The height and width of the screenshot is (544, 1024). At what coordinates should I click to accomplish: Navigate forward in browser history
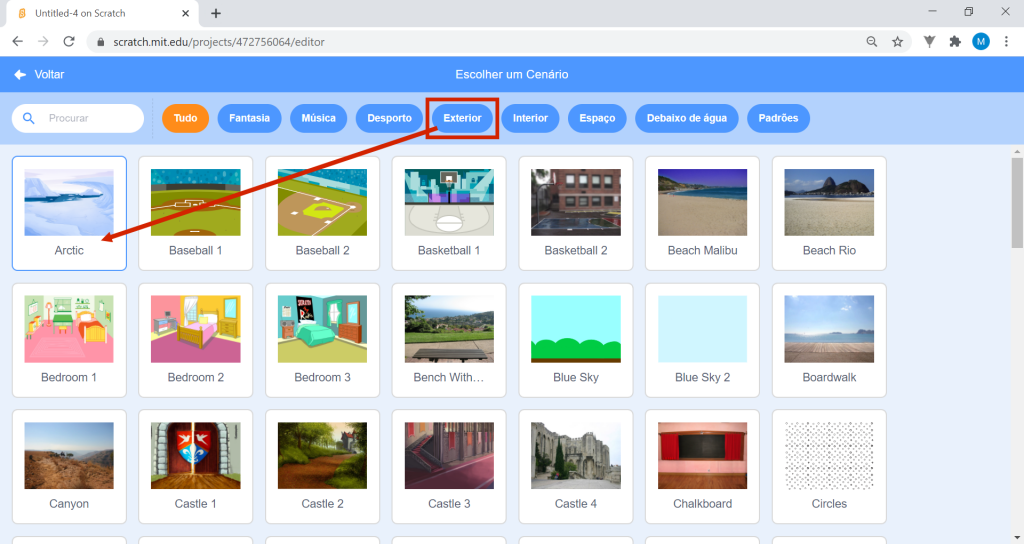coord(43,41)
